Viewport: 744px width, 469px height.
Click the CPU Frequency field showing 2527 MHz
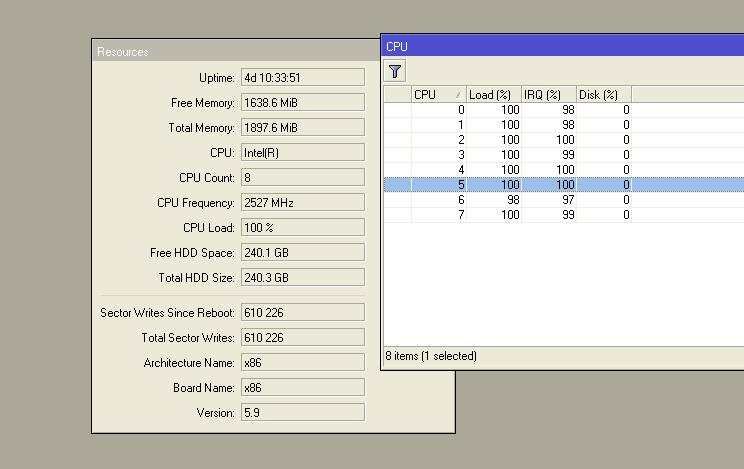tap(303, 203)
